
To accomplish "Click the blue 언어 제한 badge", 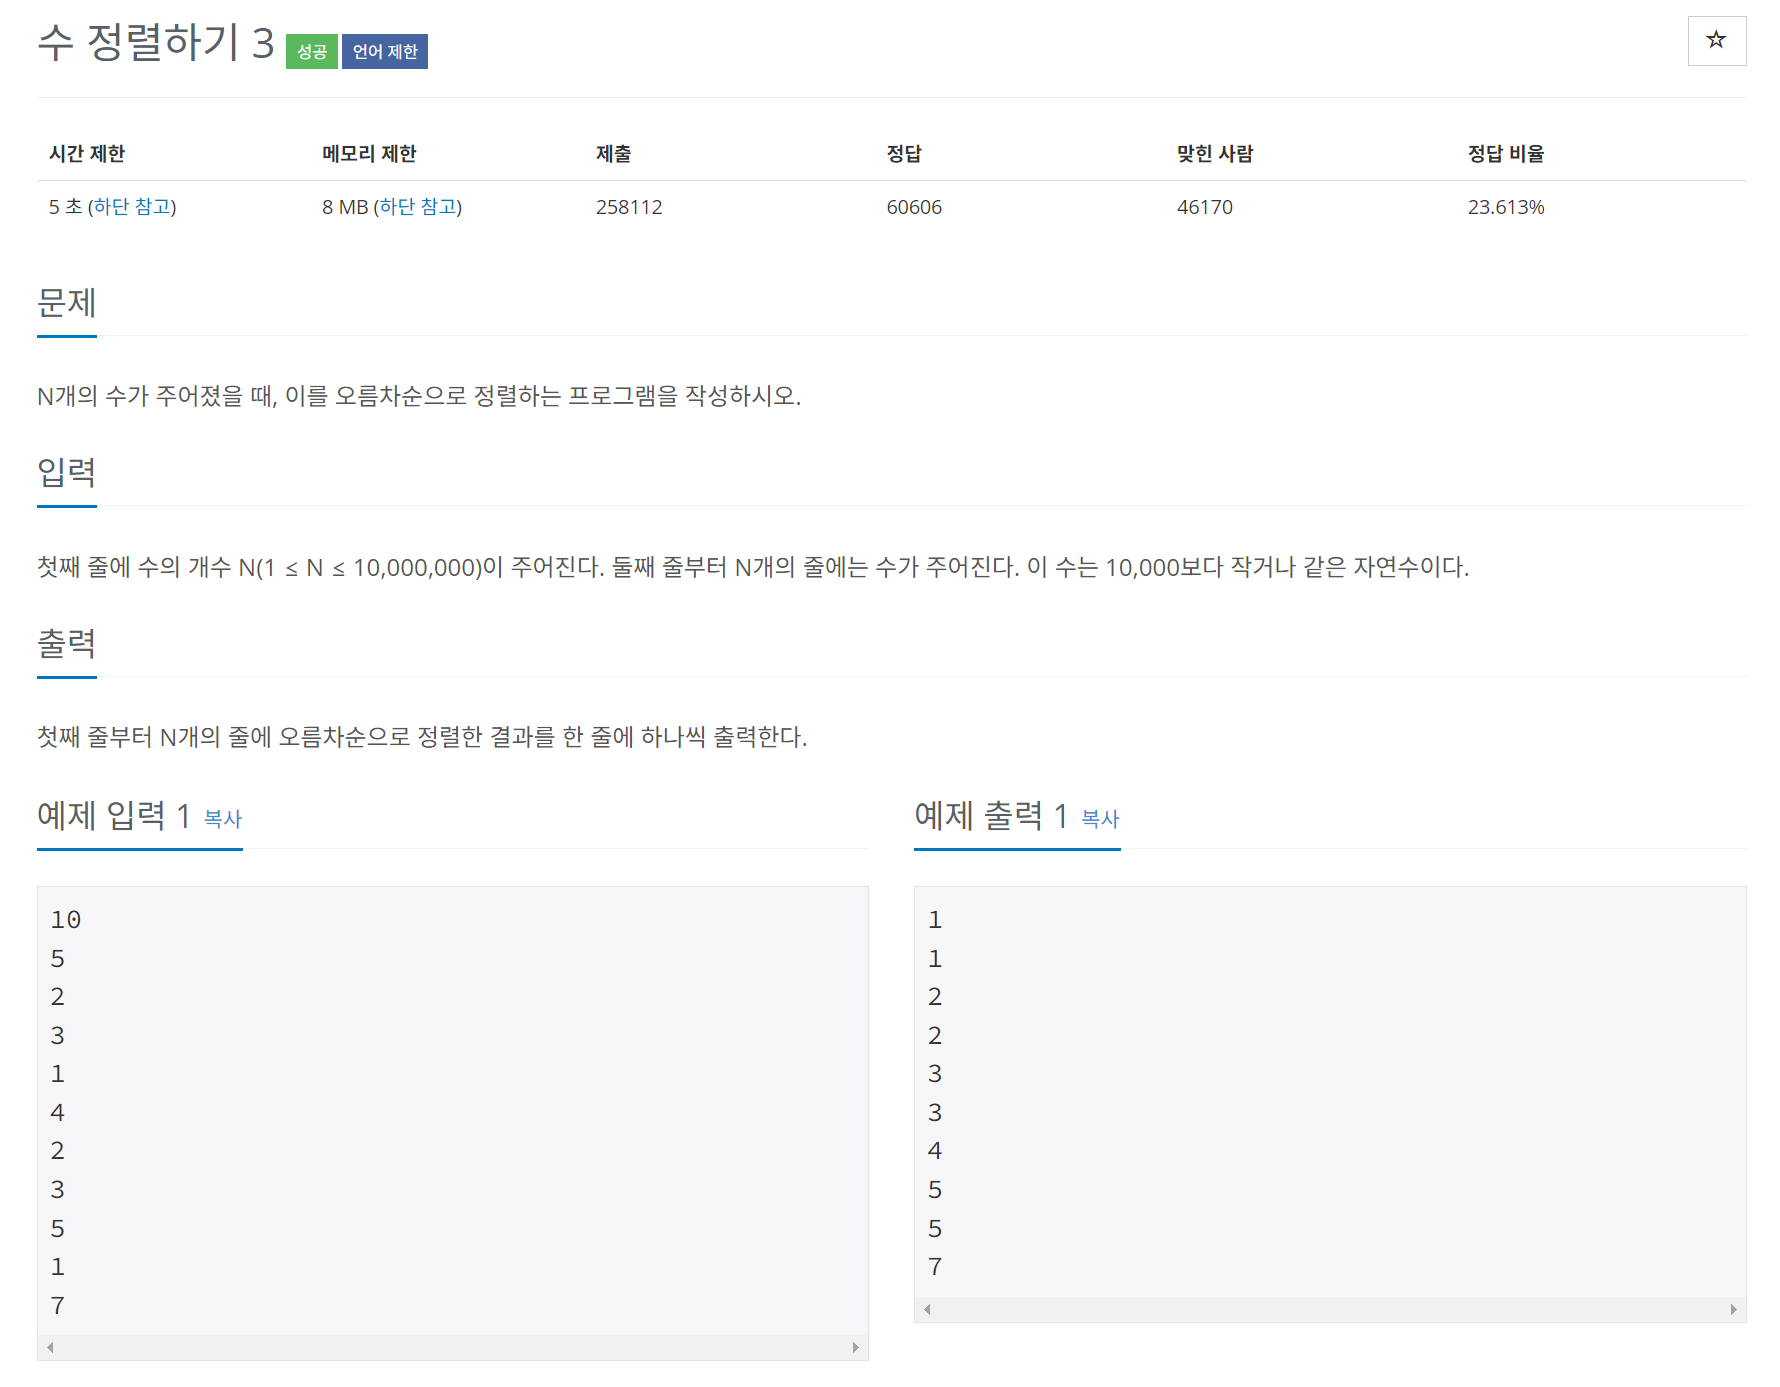I will pyautogui.click(x=385, y=52).
